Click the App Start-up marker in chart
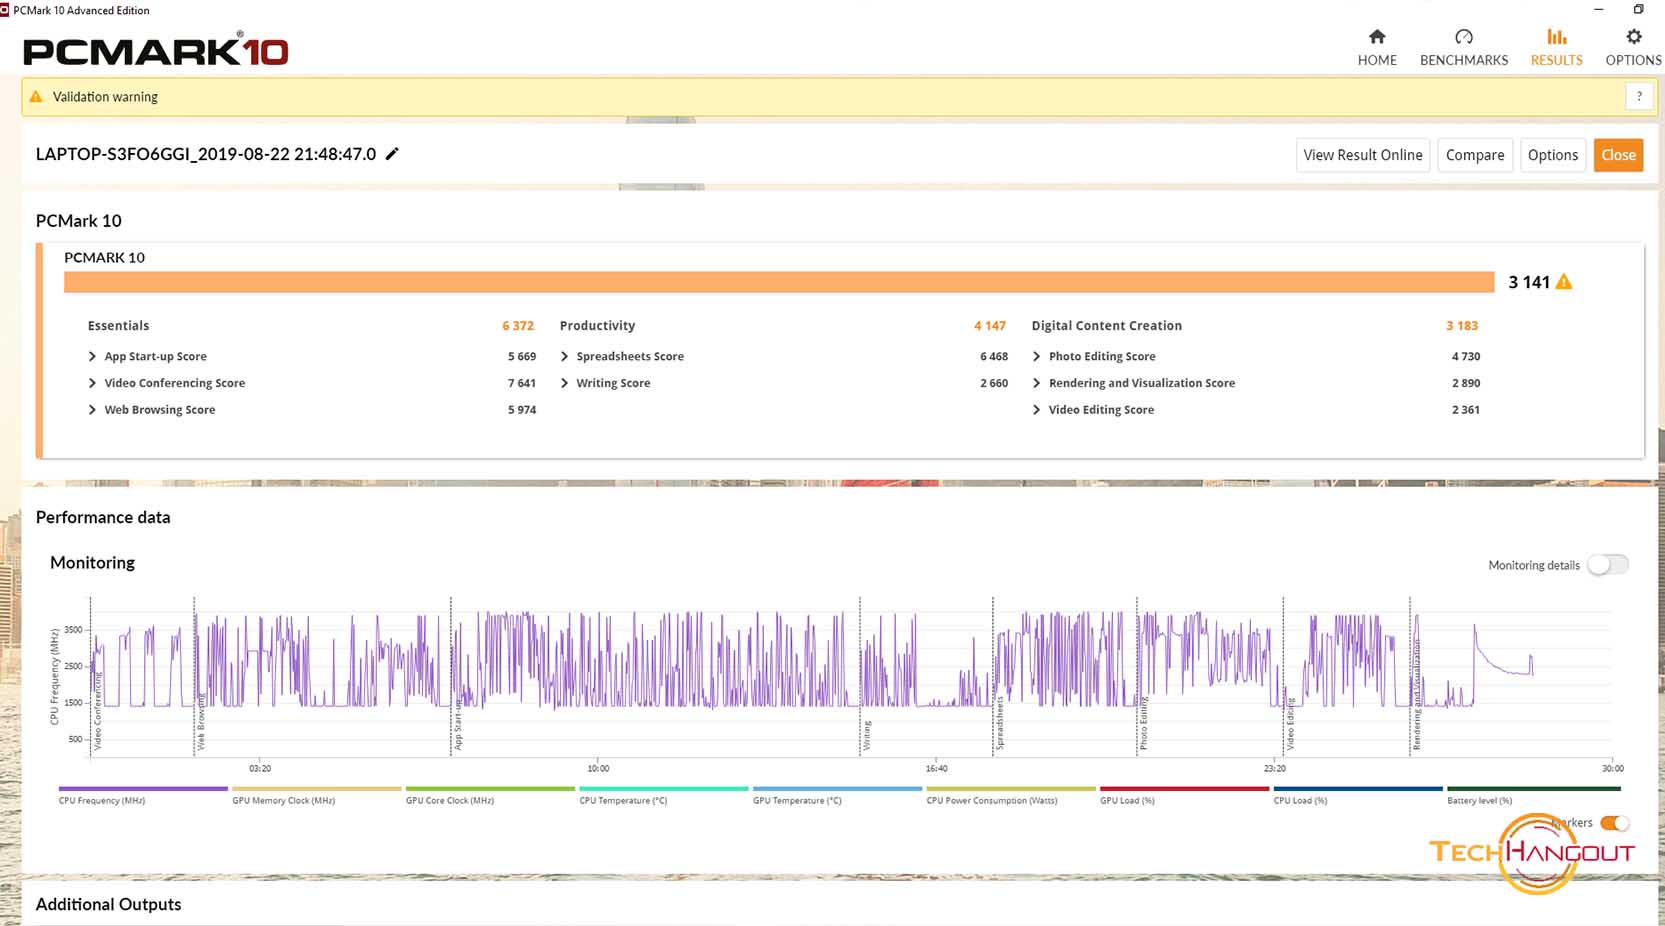 tap(458, 724)
